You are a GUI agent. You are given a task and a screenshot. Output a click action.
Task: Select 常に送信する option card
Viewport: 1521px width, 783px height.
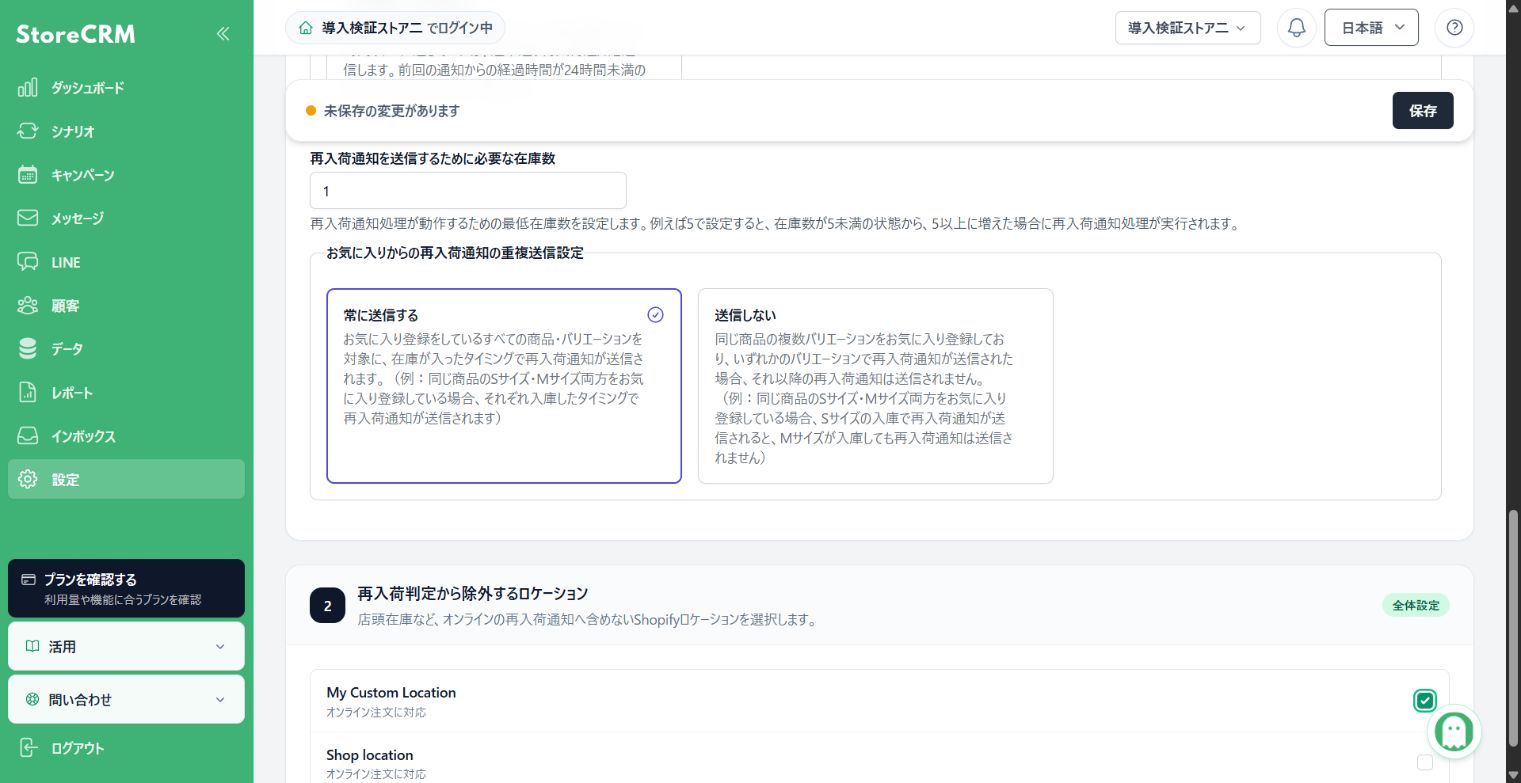(504, 386)
